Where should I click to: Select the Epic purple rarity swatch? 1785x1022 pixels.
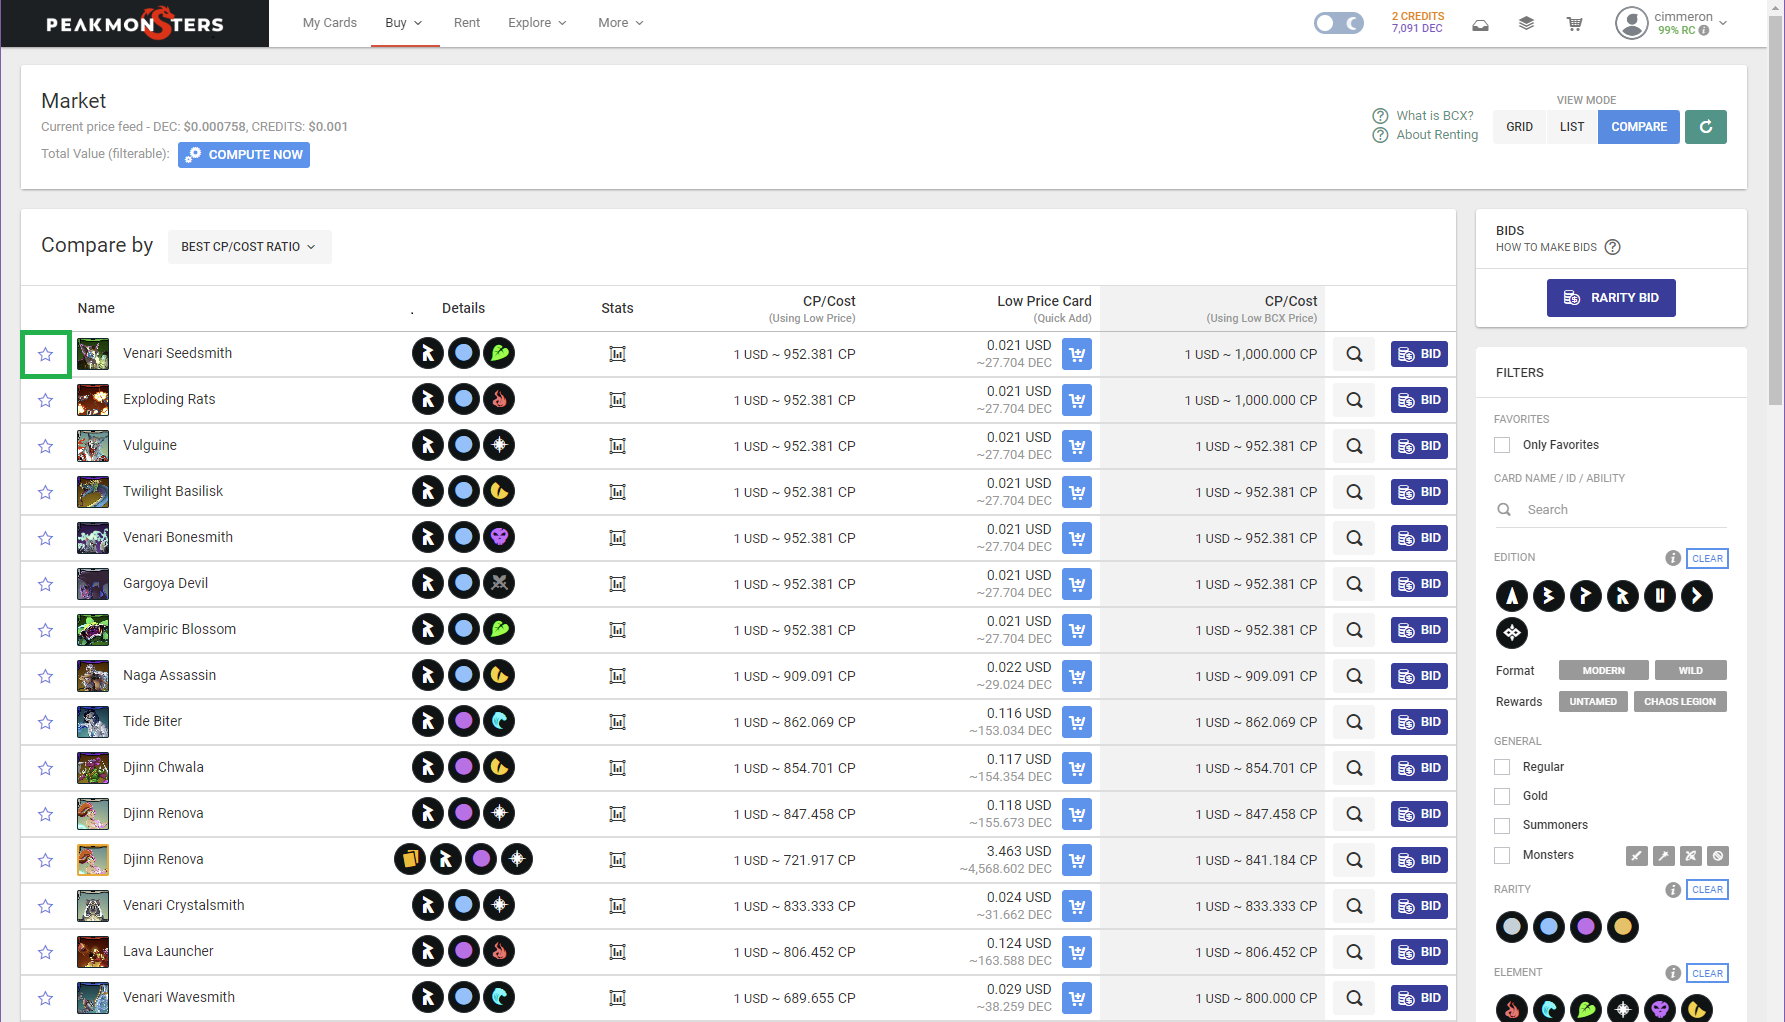[x=1586, y=927]
